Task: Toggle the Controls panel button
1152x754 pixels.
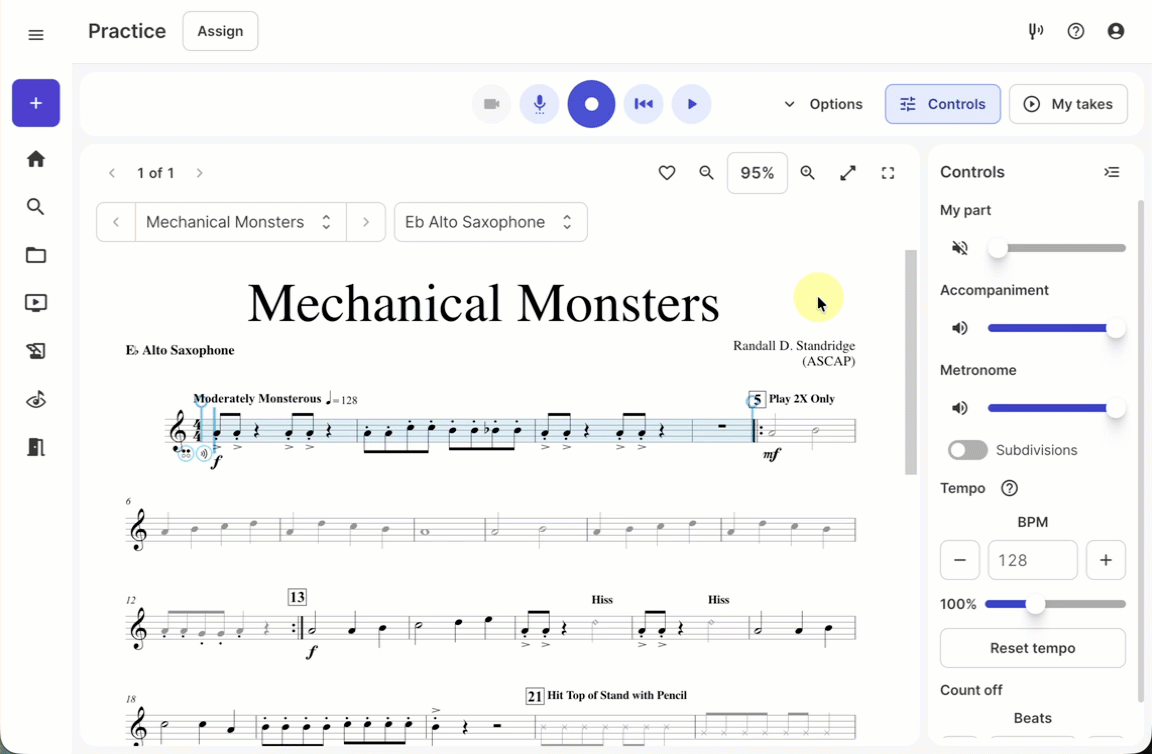Action: (x=943, y=104)
